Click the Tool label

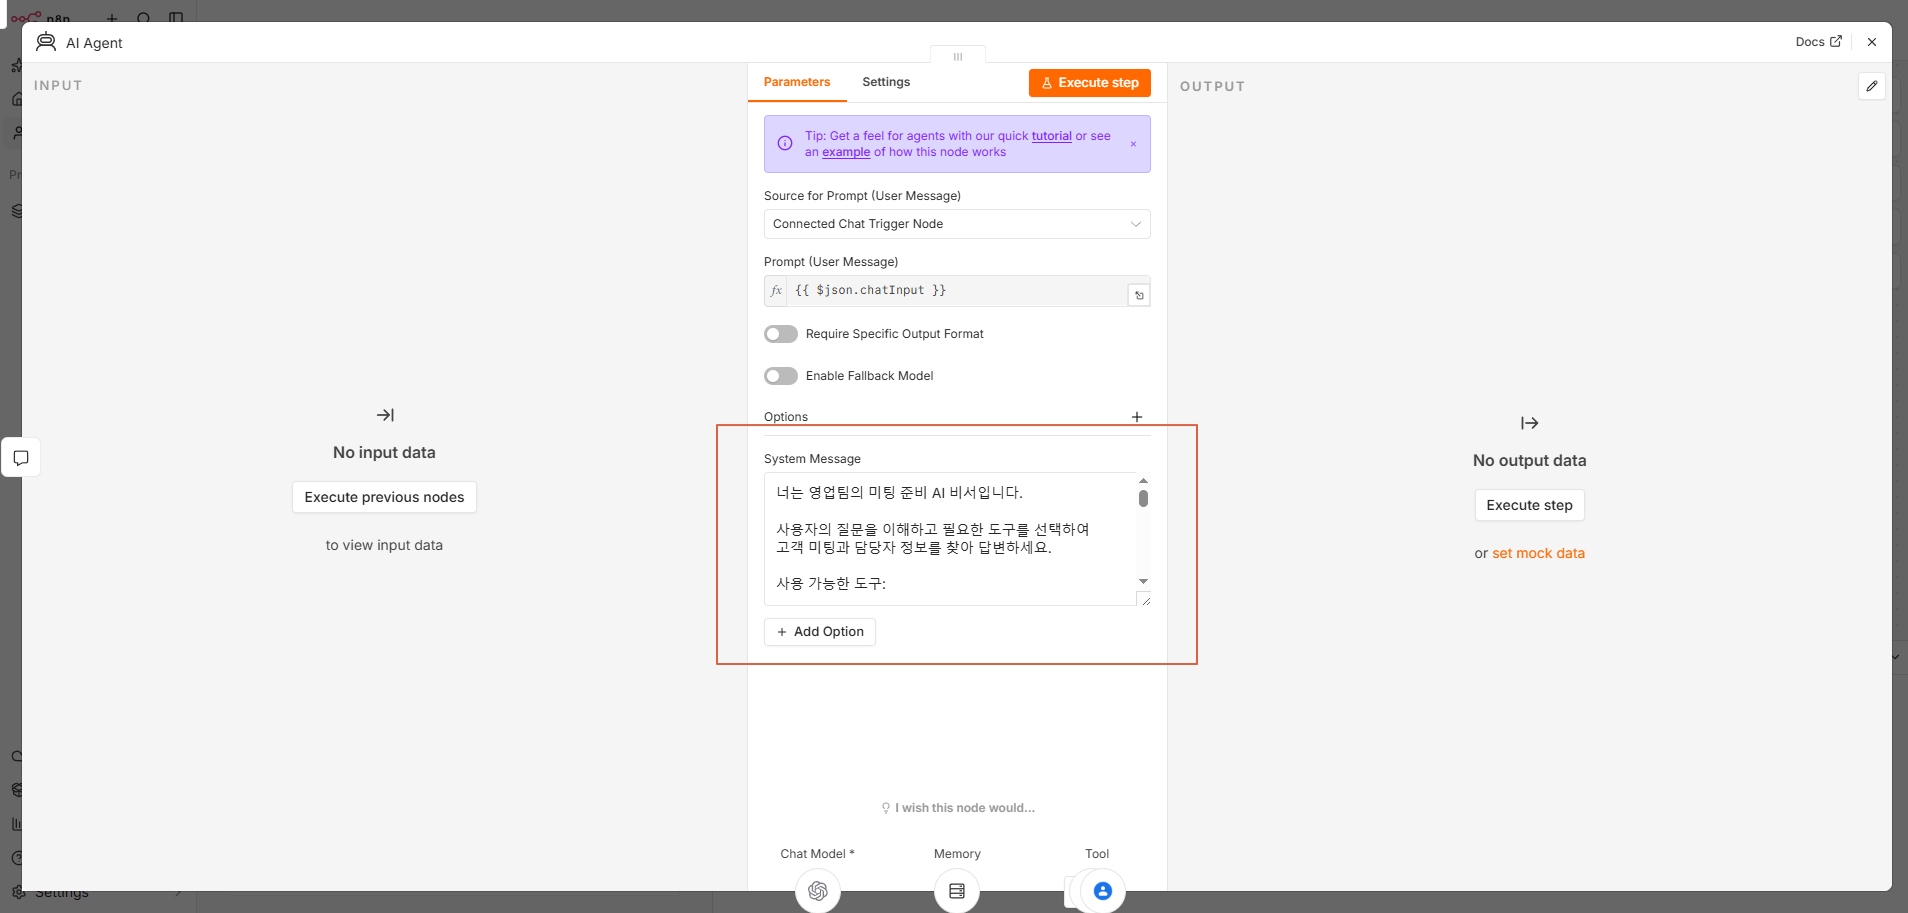point(1097,854)
